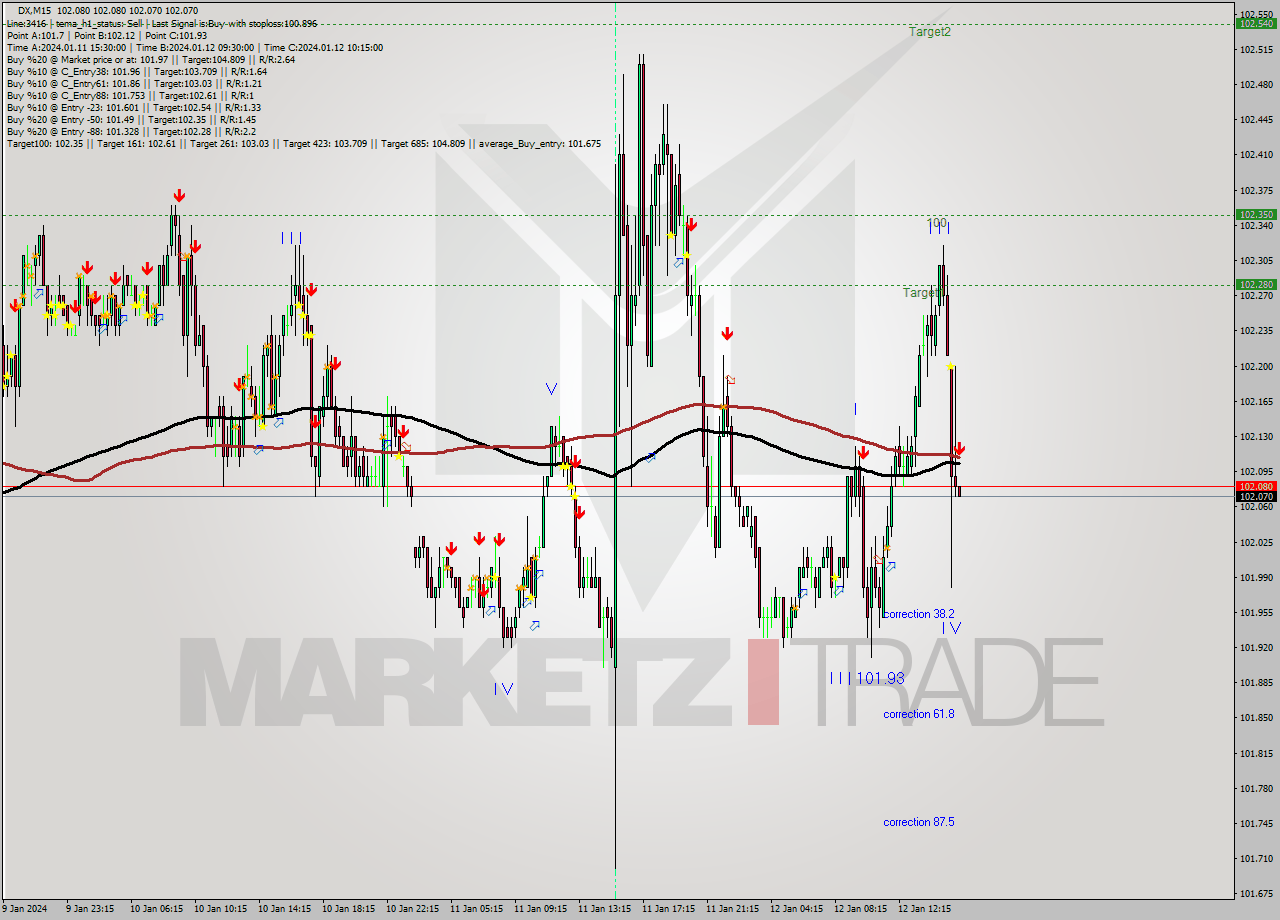The width and height of the screenshot is (1280, 920).
Task: Select the 'correction 38.2' label
Action: [x=918, y=614]
